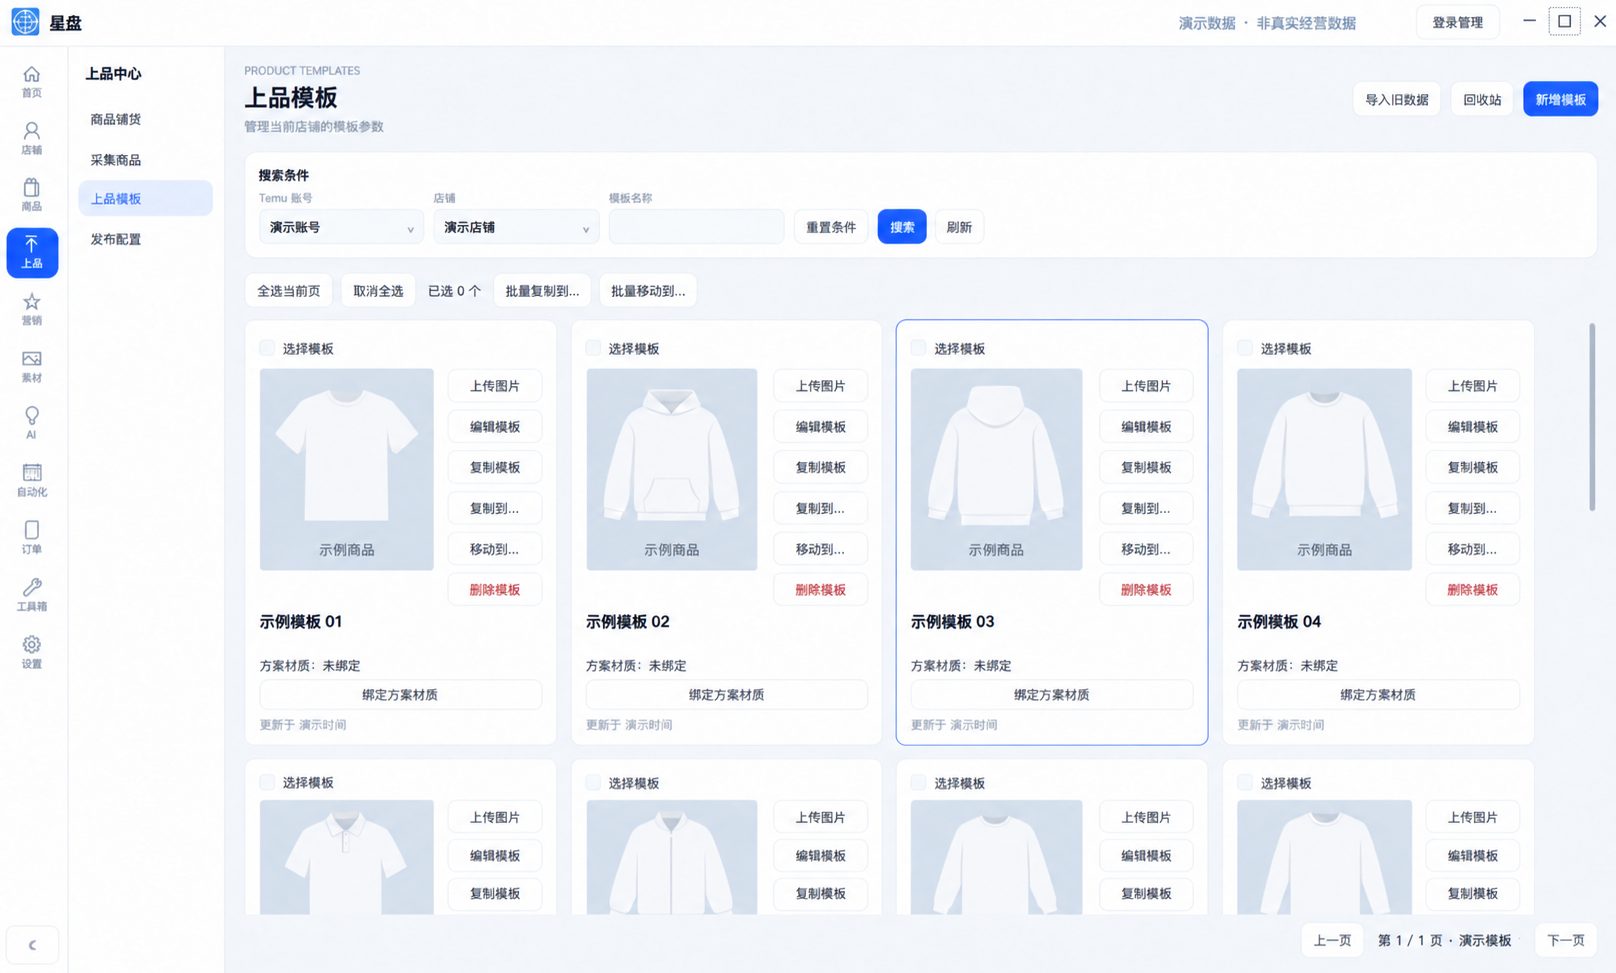Open 营销 star icon
The image size is (1616, 973).
pyautogui.click(x=32, y=309)
